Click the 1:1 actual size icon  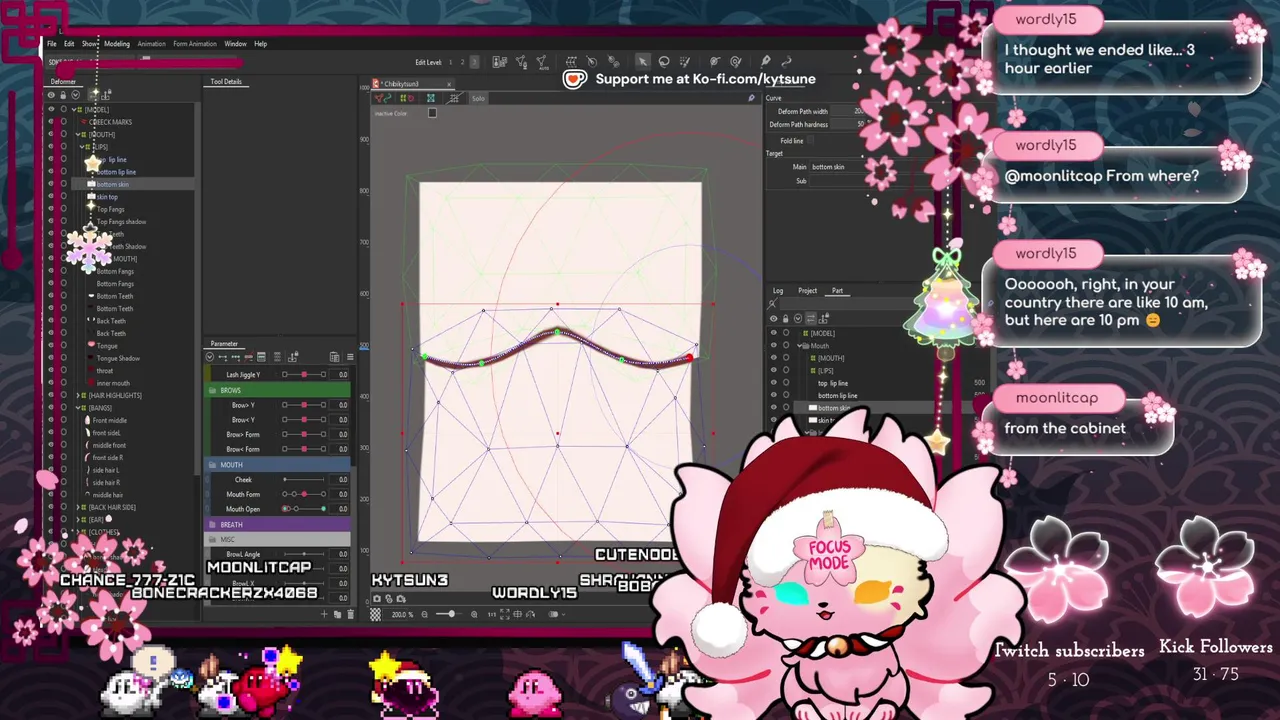point(492,614)
